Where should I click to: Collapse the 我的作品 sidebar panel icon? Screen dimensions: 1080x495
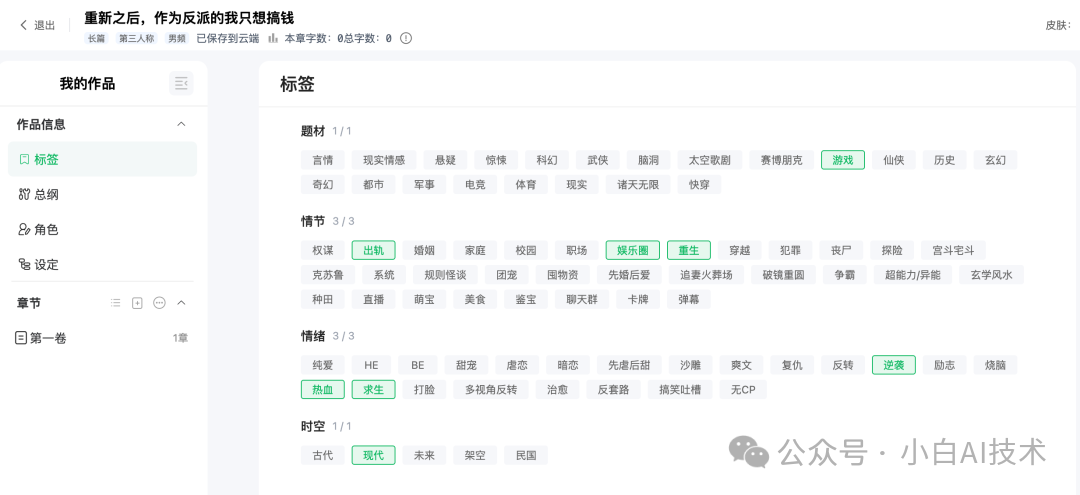pyautogui.click(x=181, y=83)
